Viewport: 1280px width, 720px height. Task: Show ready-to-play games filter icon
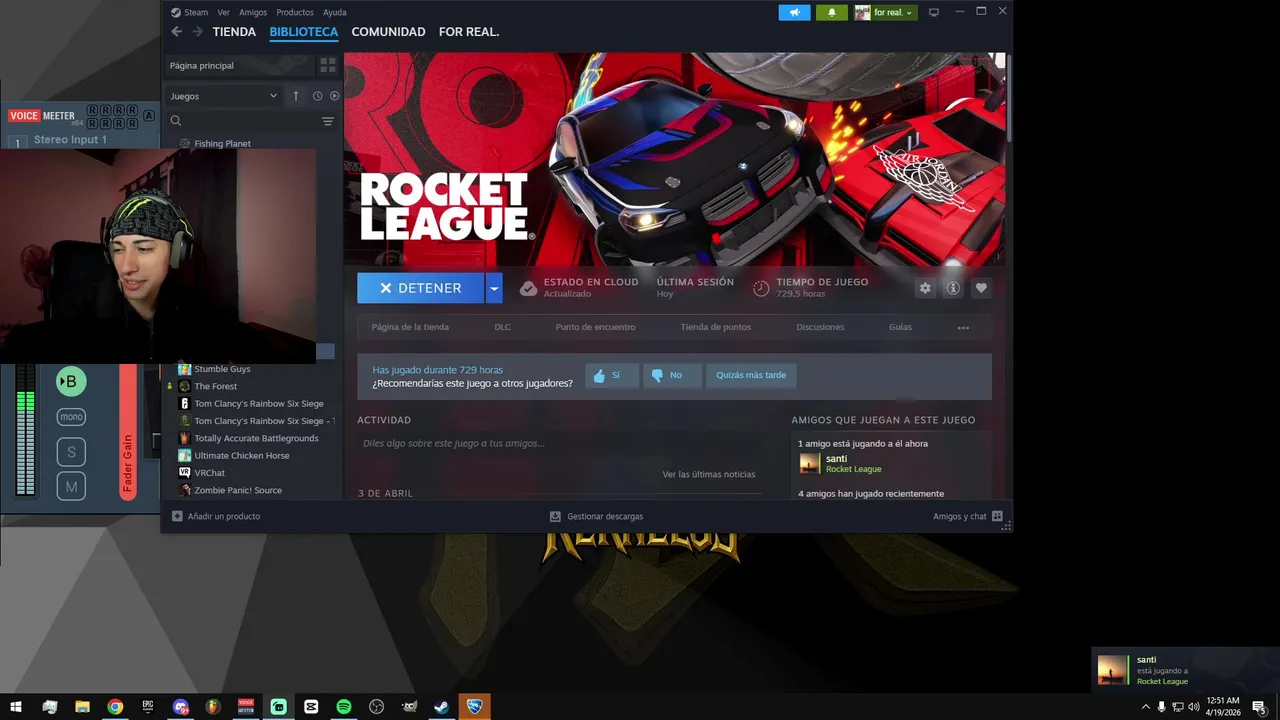coord(334,96)
